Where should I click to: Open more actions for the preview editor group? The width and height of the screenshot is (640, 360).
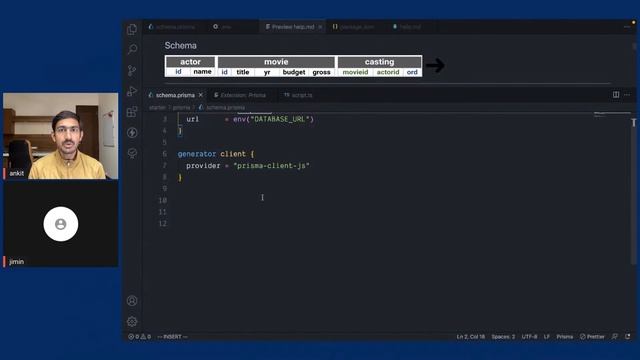pos(627,27)
